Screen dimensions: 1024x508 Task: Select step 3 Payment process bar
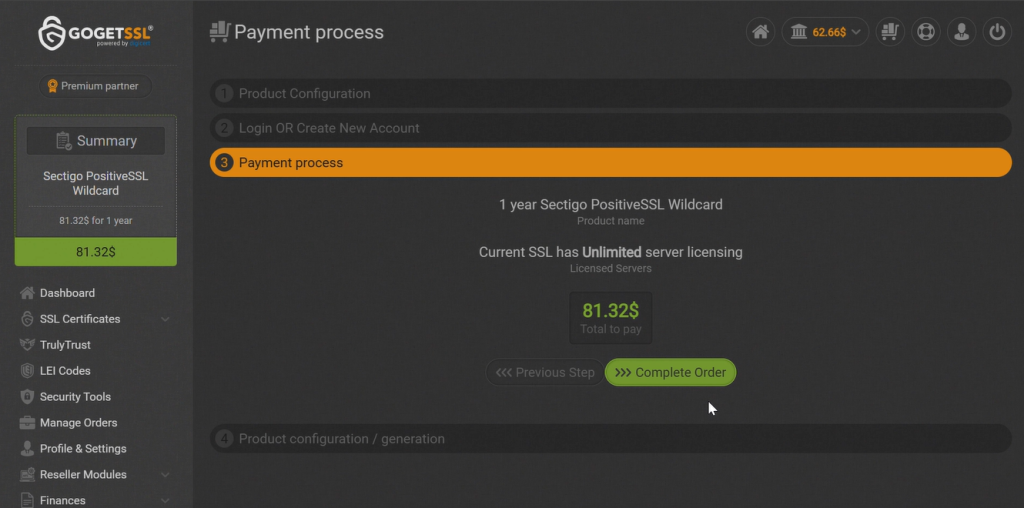point(611,163)
